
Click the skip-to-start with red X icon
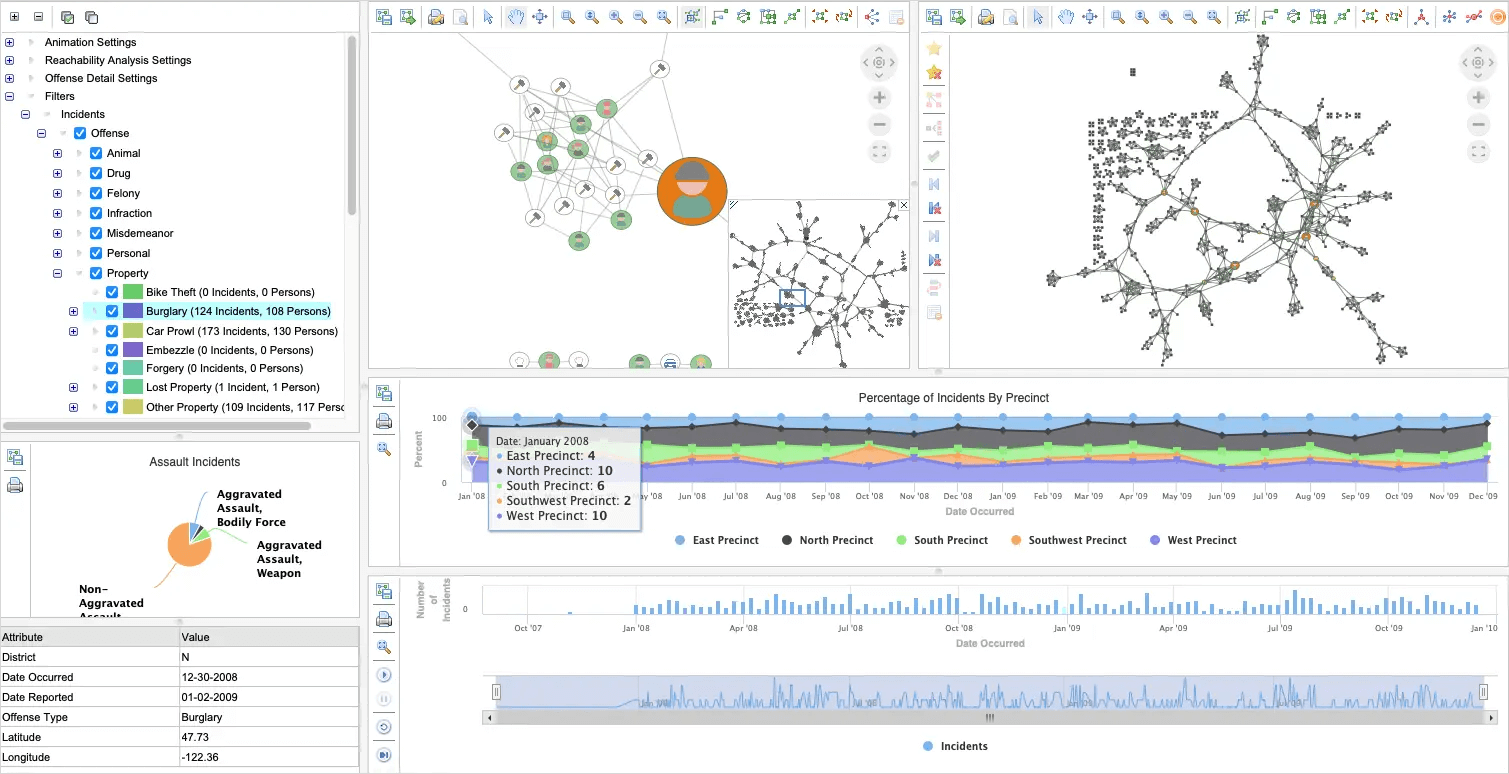(934, 209)
